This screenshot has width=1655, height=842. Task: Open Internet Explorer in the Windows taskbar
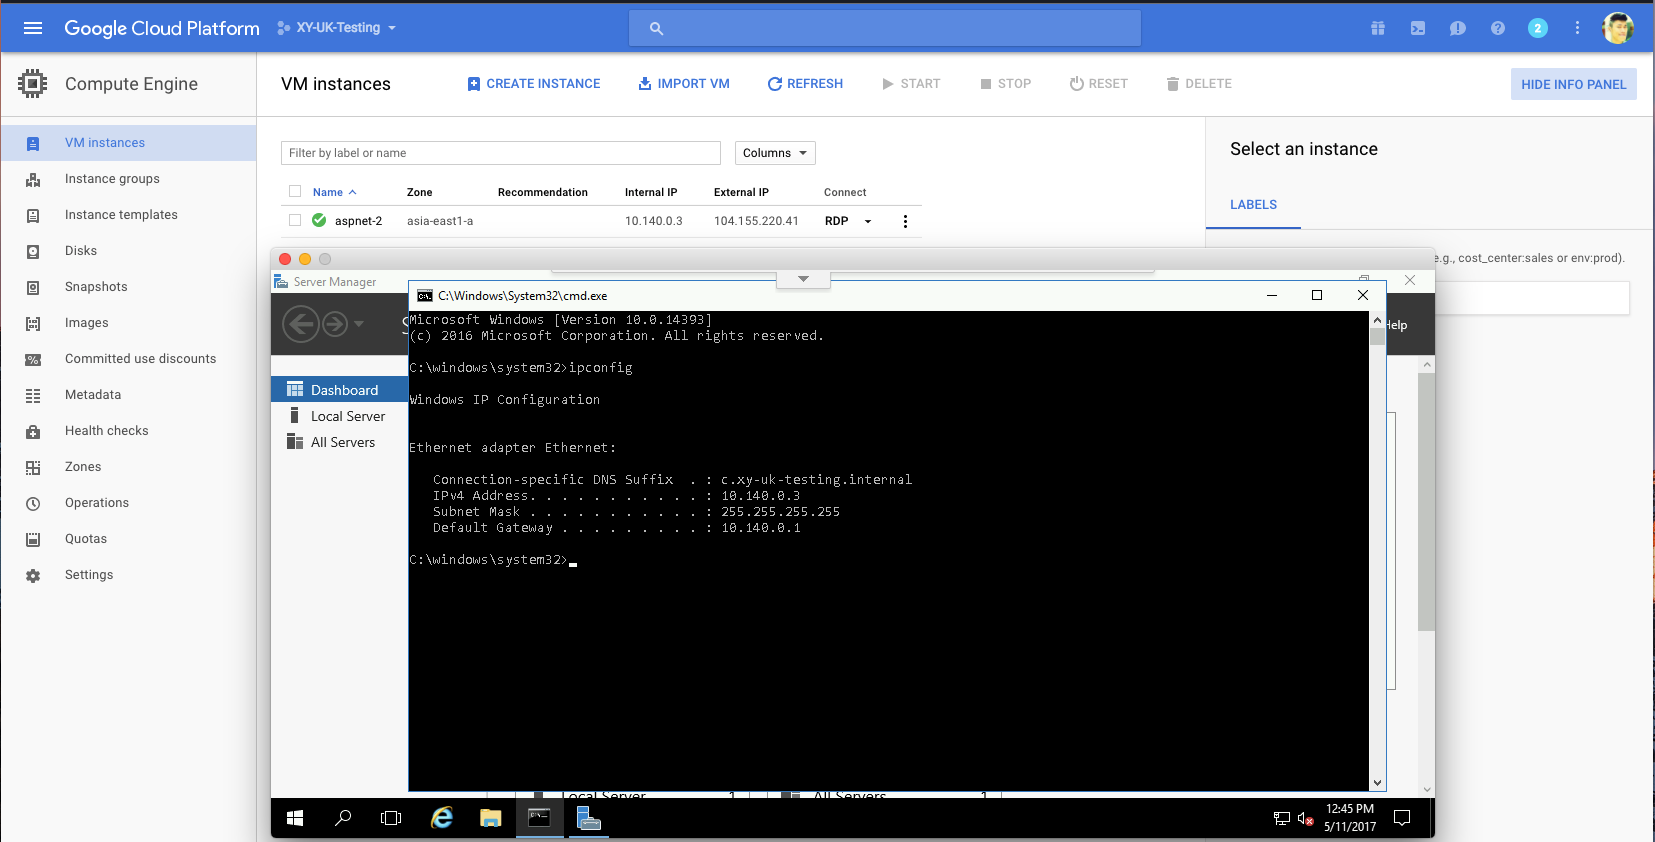click(442, 818)
